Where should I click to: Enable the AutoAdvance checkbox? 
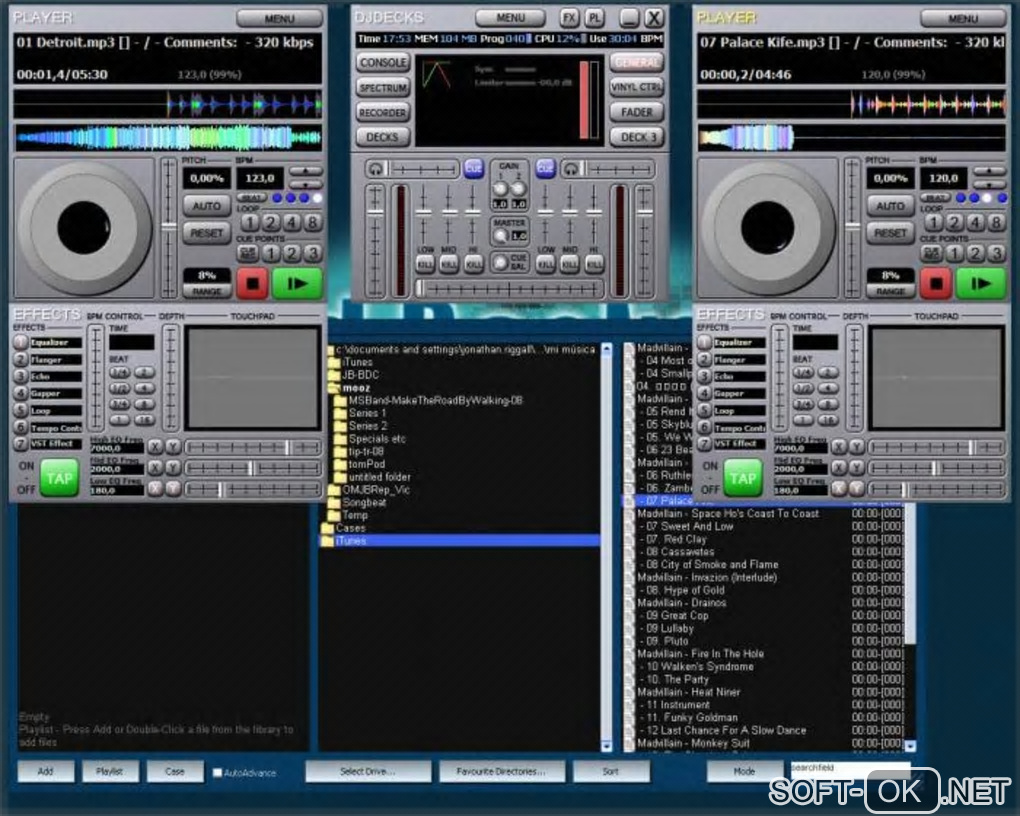pyautogui.click(x=218, y=772)
